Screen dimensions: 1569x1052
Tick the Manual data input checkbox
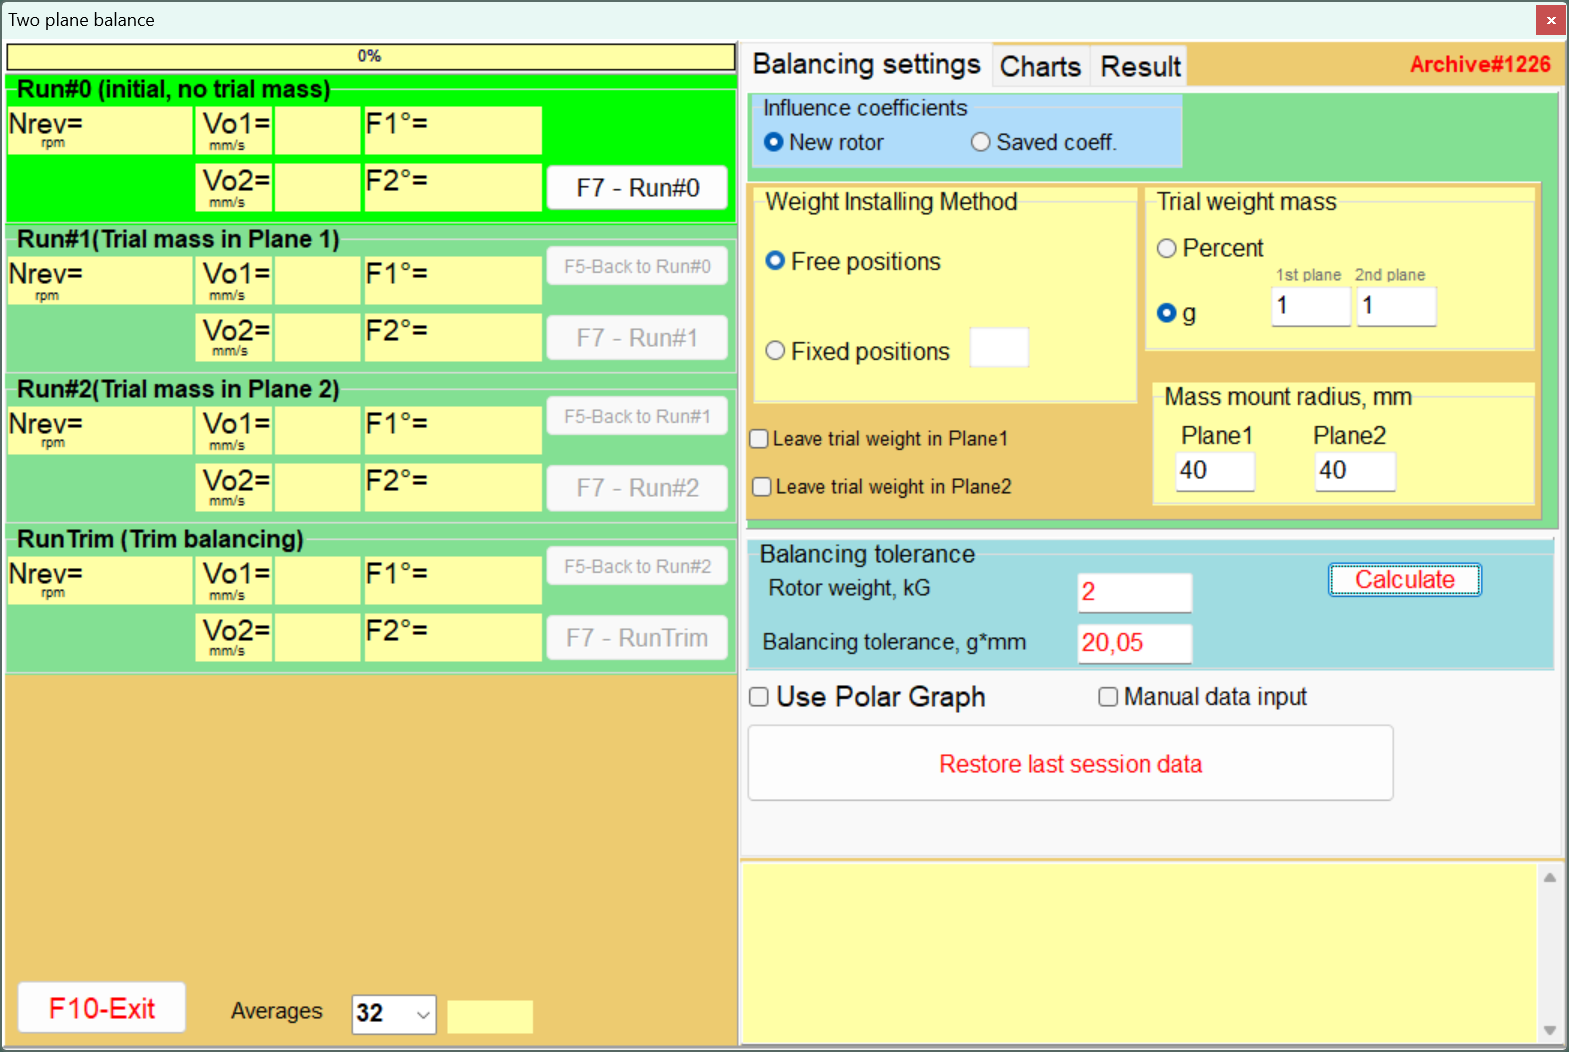tap(1108, 697)
